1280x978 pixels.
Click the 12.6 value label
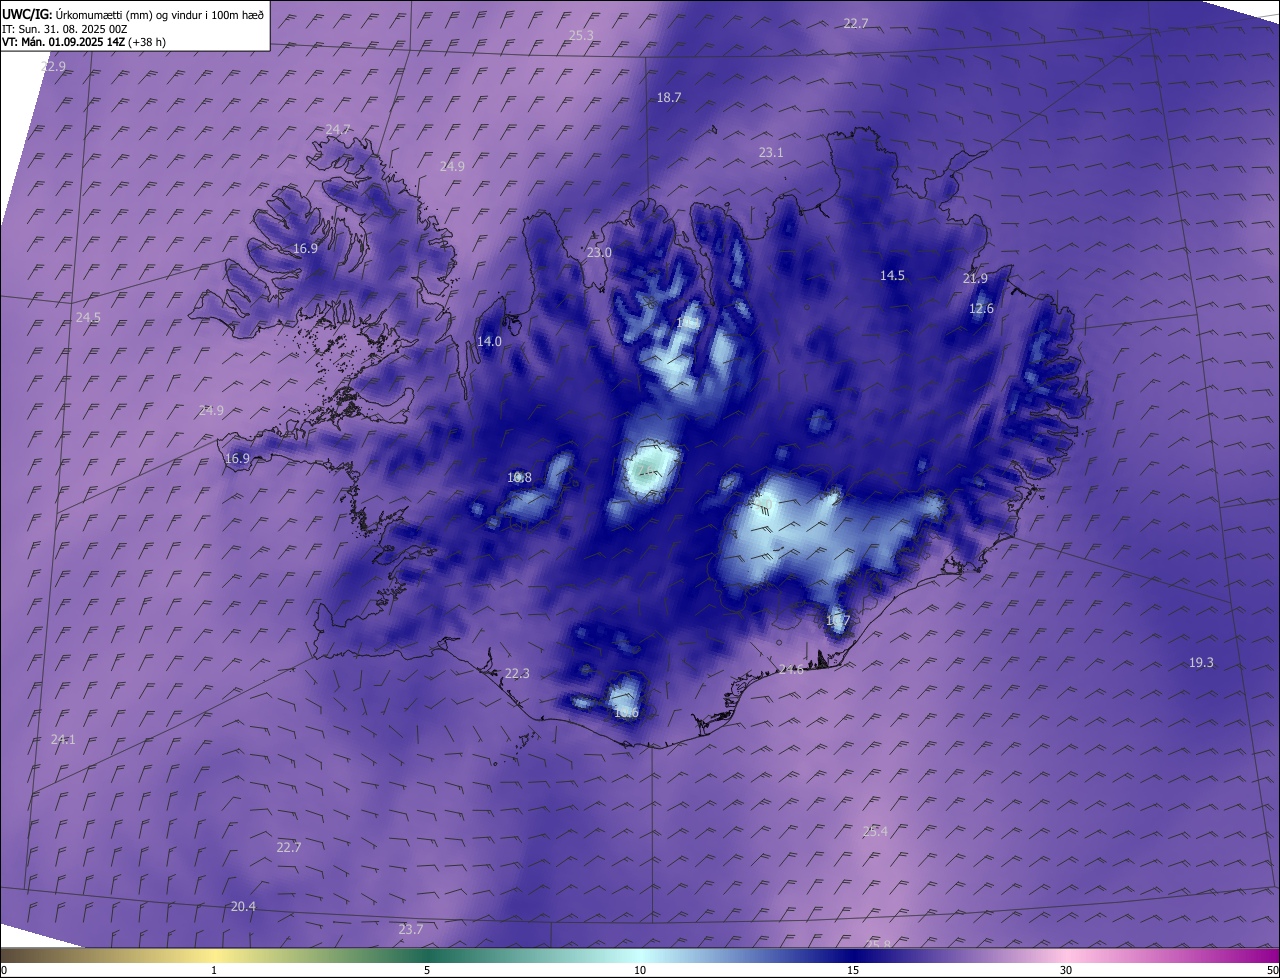click(982, 308)
